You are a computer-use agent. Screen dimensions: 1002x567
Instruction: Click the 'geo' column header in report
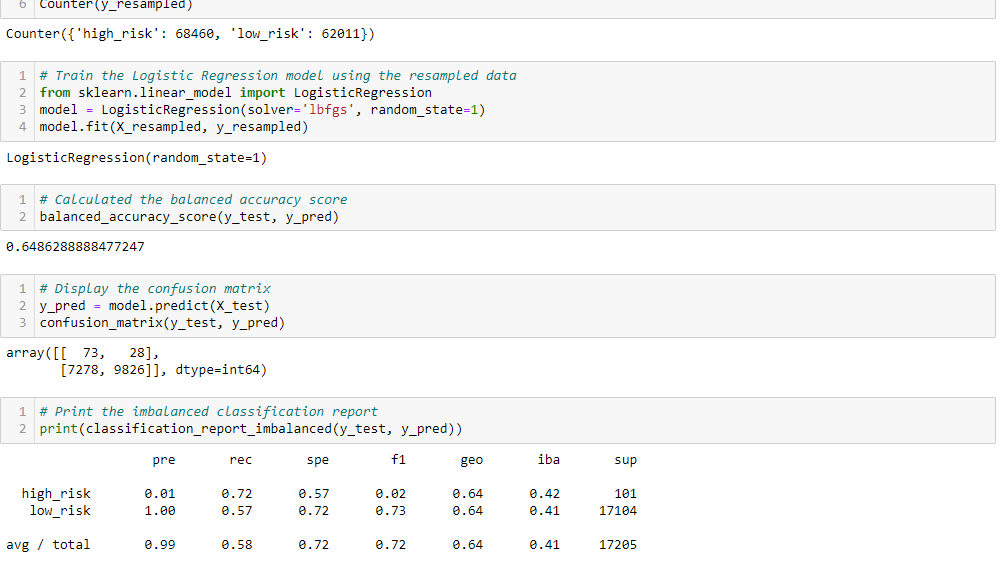pos(472,460)
